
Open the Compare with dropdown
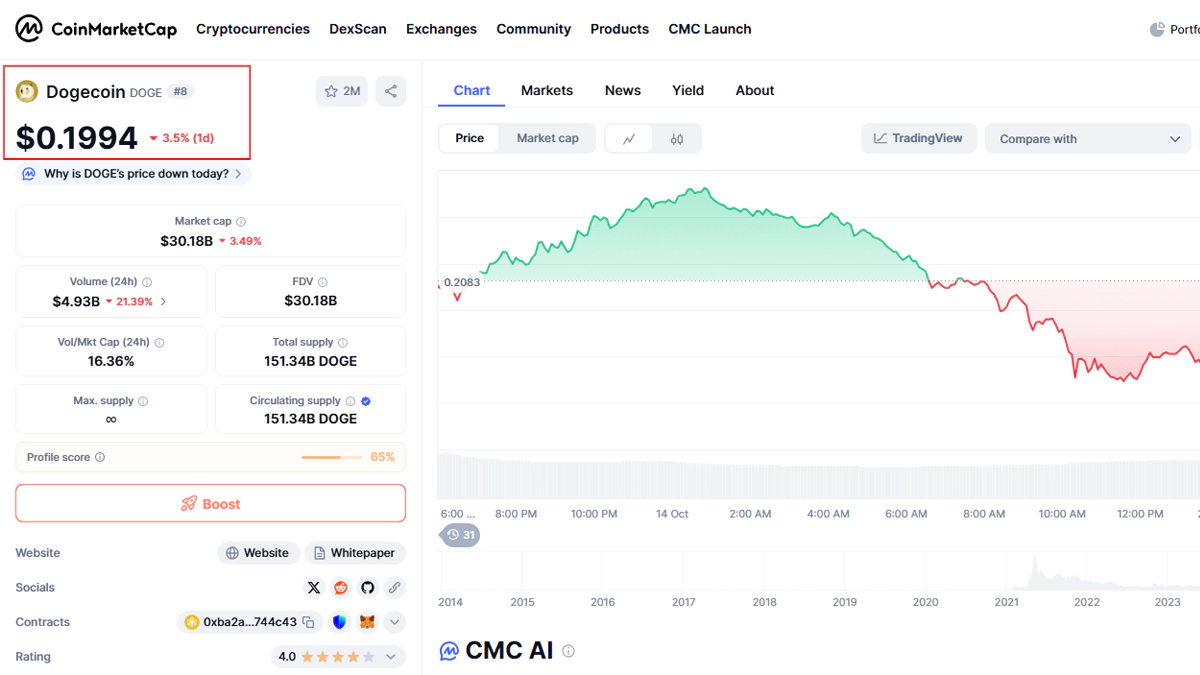click(1089, 139)
